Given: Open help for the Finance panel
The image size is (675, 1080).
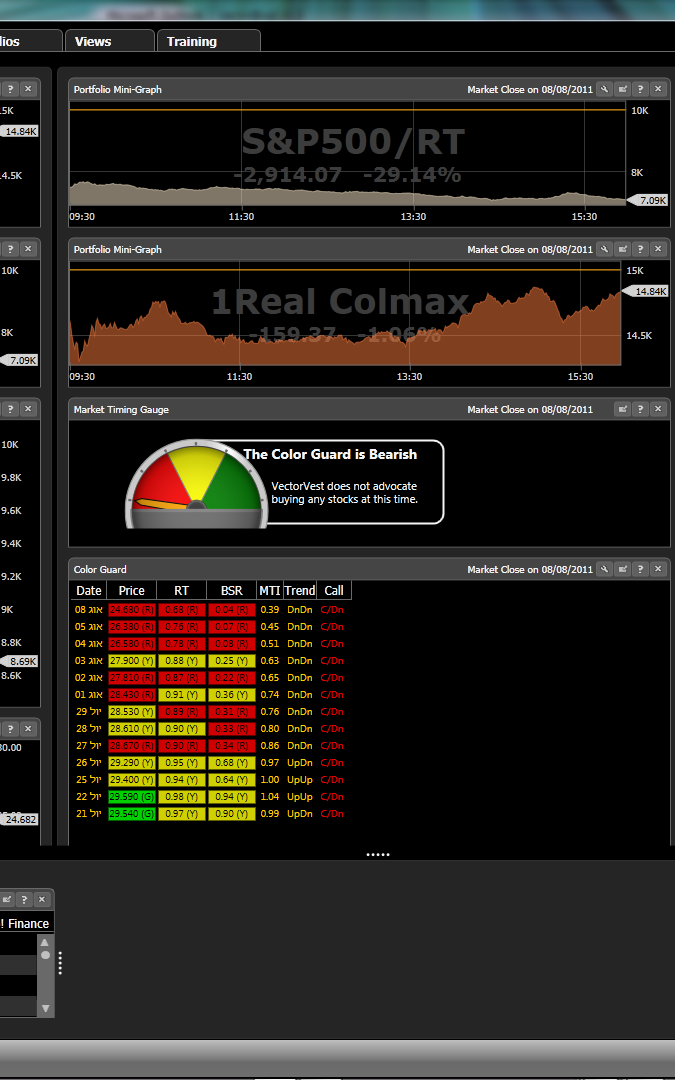Looking at the screenshot, I should click(x=24, y=899).
